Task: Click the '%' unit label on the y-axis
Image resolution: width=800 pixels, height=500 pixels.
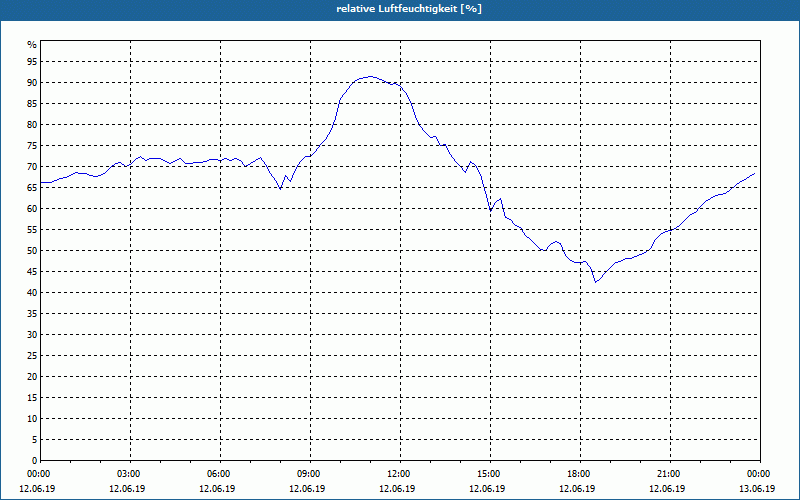Action: click(32, 45)
